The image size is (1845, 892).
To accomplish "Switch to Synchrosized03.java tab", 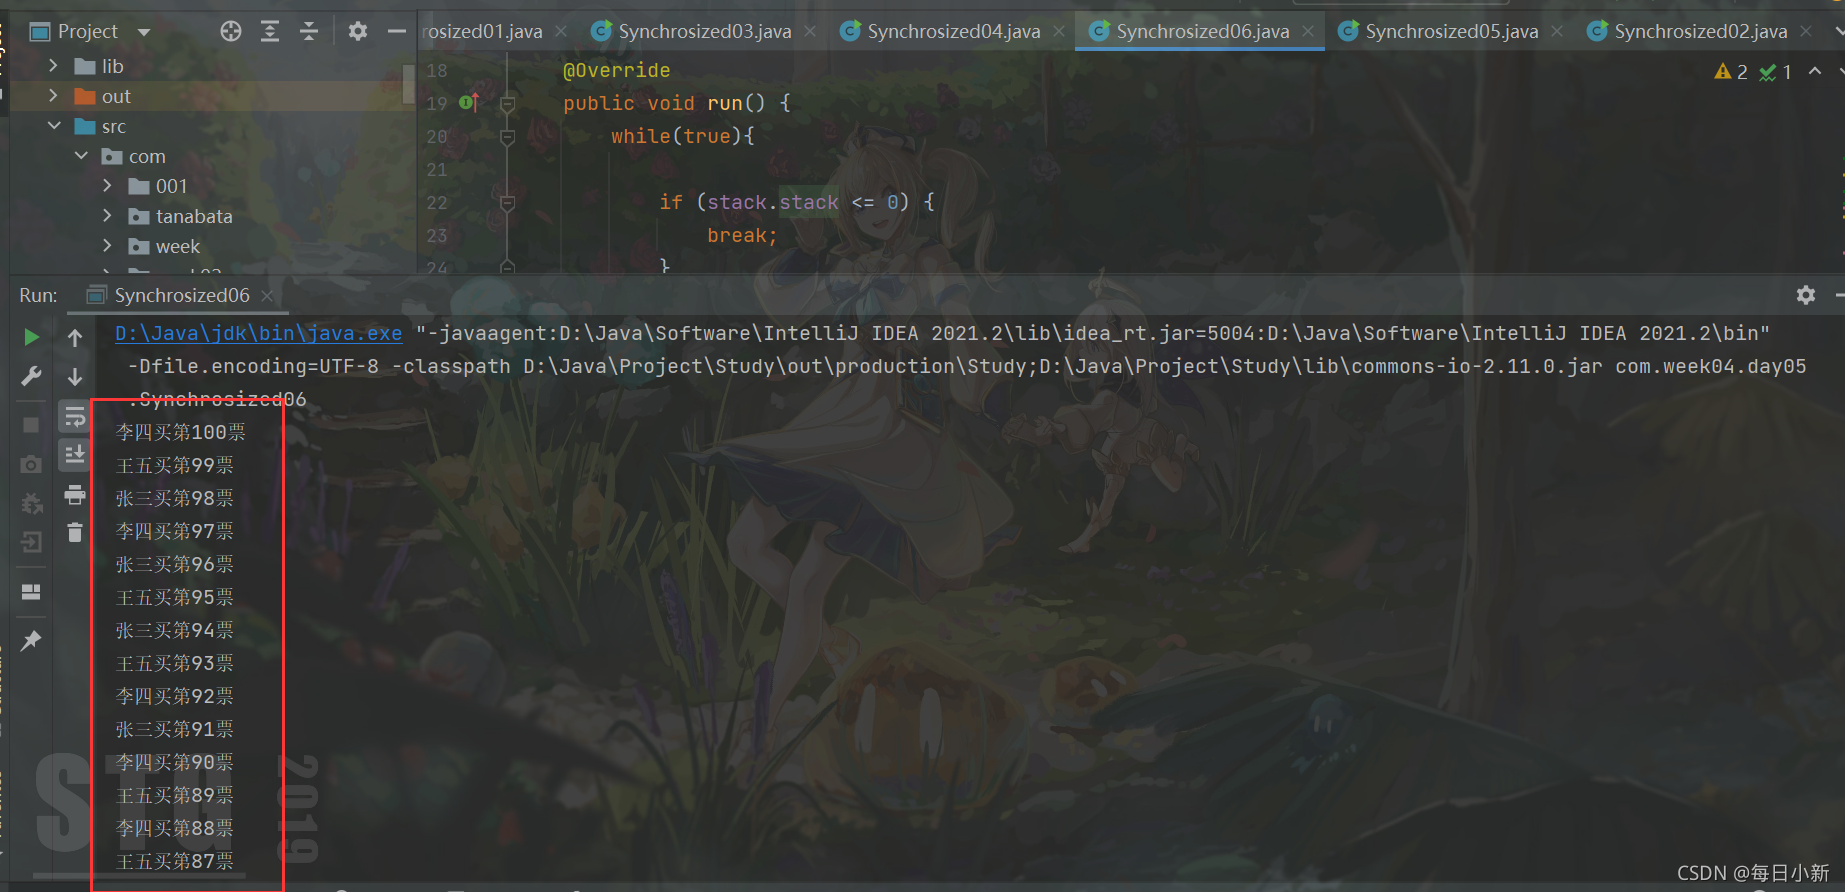I will pos(705,32).
